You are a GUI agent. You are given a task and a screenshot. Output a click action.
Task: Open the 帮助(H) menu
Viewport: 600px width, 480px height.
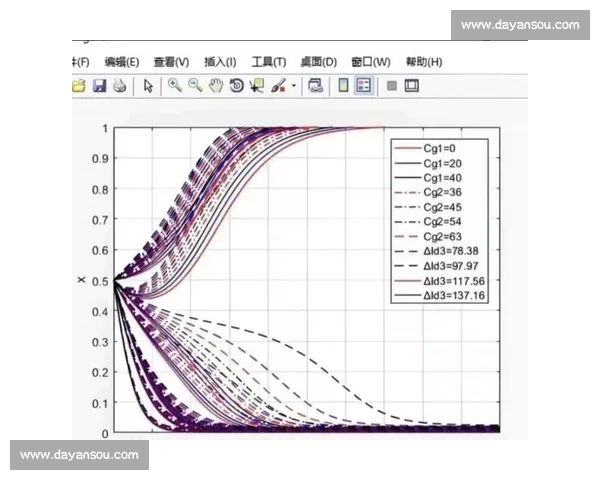423,62
